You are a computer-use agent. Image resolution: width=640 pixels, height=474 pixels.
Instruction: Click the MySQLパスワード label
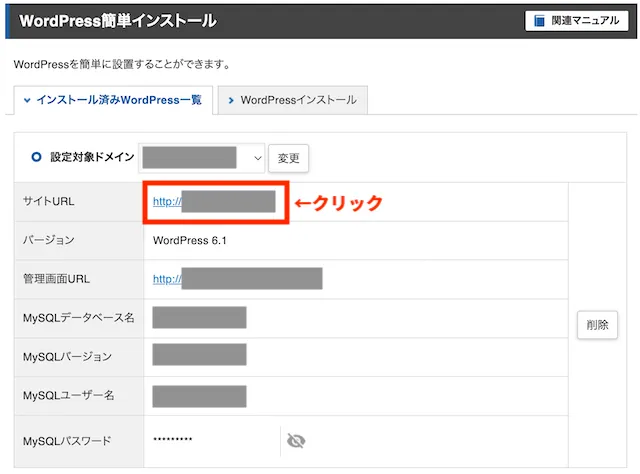click(67, 441)
